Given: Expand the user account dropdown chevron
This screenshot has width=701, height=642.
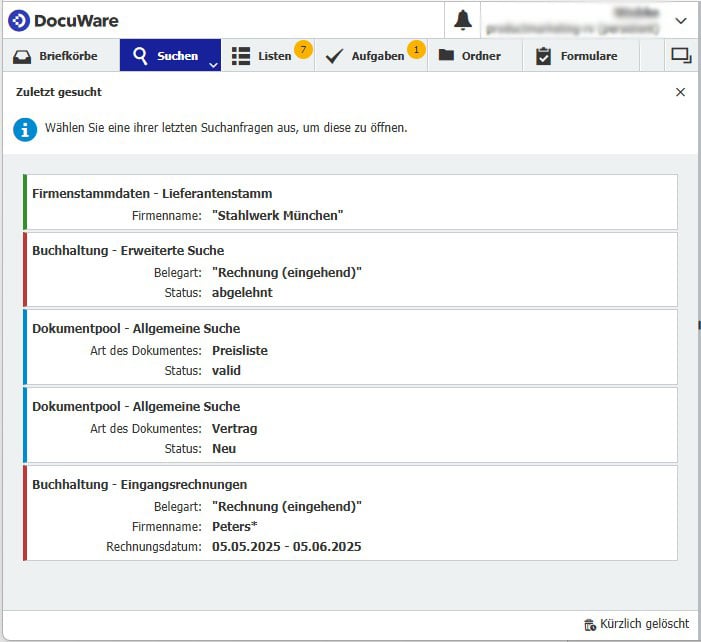Looking at the screenshot, I should pyautogui.click(x=680, y=21).
